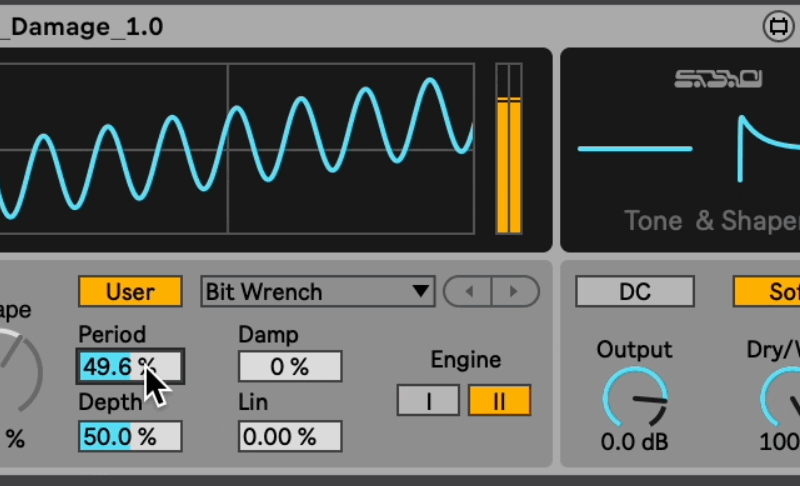Click the device save preset icon in title bar
Image resolution: width=800 pixels, height=486 pixels.
(x=777, y=26)
